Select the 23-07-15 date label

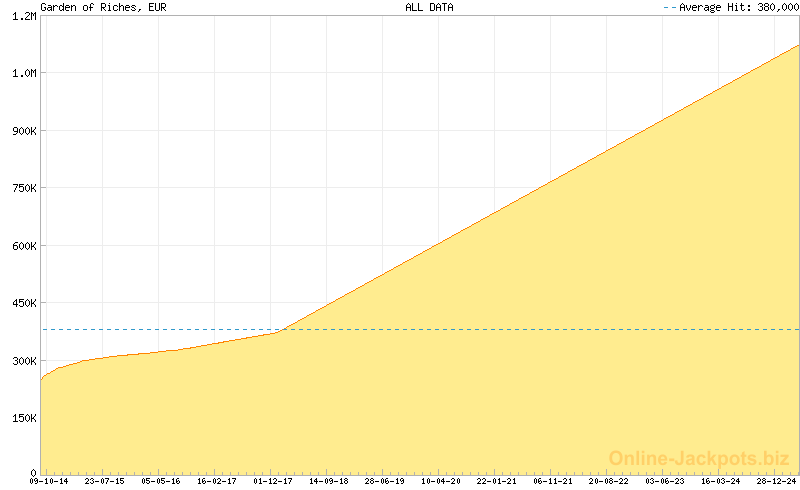click(x=104, y=481)
